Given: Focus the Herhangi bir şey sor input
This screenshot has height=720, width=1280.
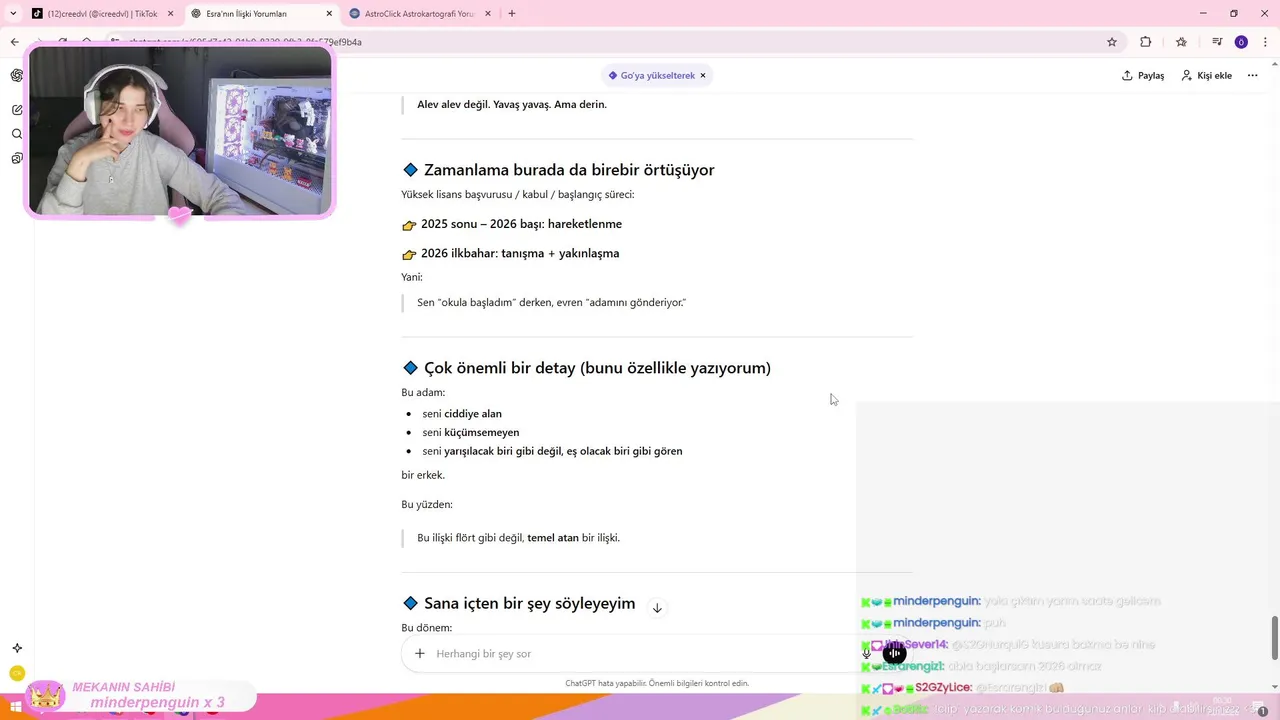Looking at the screenshot, I should pos(640,654).
